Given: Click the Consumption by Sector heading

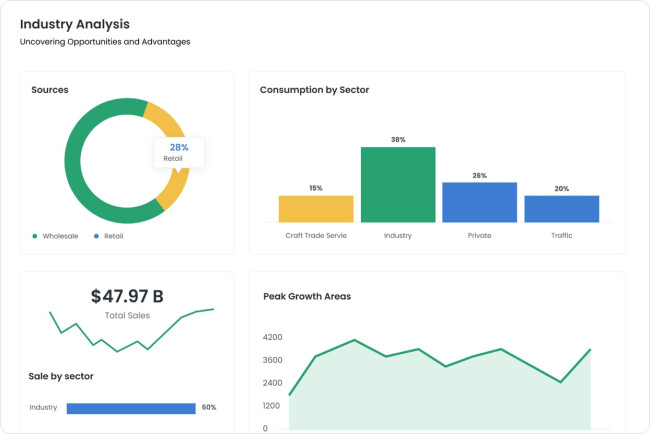Looking at the screenshot, I should click(x=314, y=90).
